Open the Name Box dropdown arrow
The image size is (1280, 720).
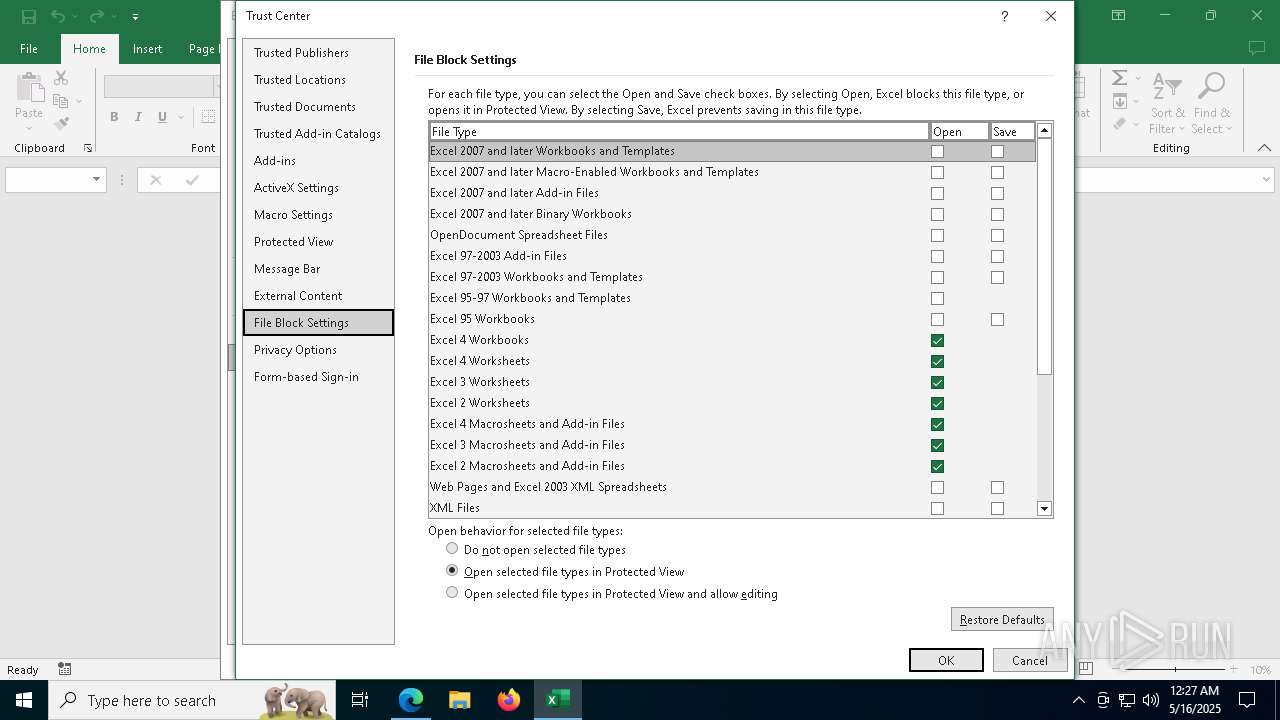pyautogui.click(x=96, y=180)
